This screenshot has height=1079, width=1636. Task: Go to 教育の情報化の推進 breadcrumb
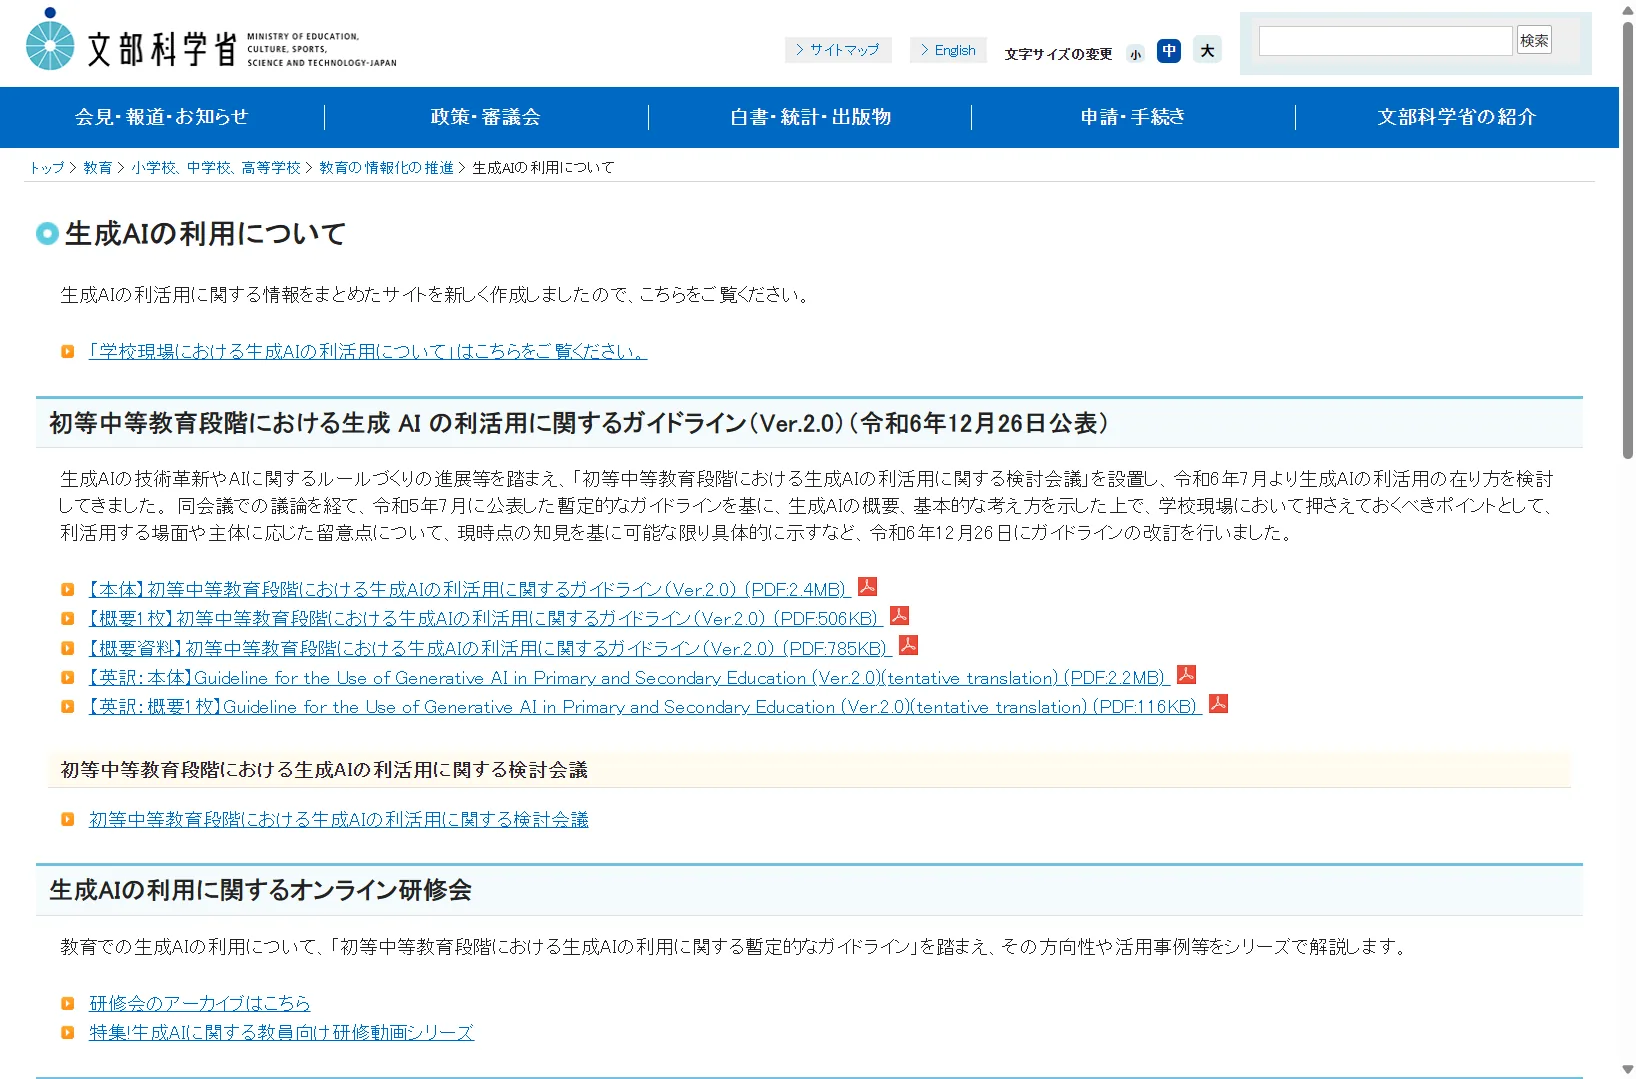click(386, 168)
